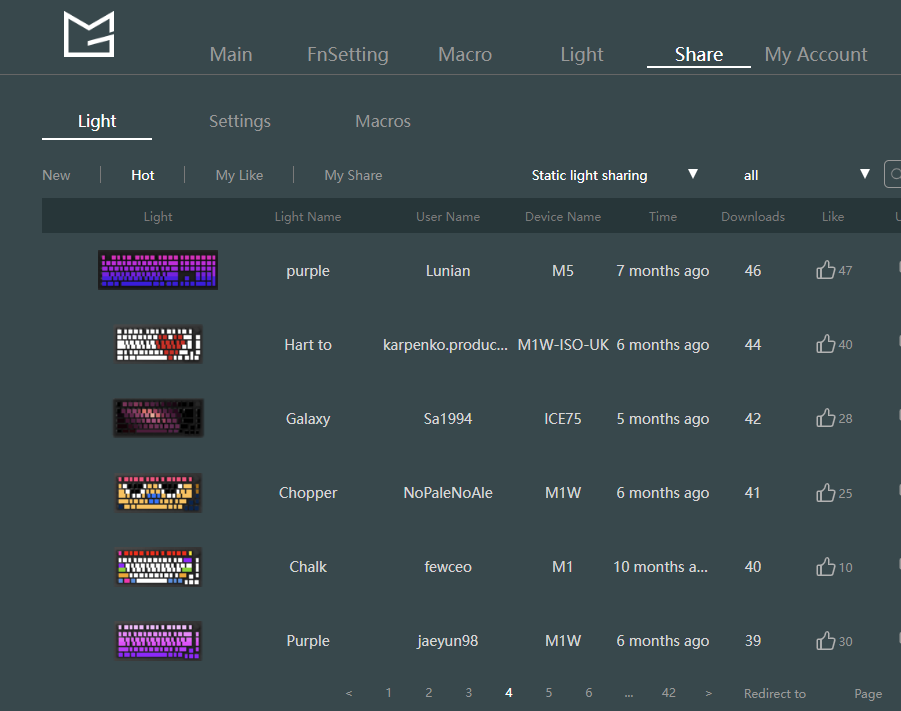This screenshot has height=711, width=901.
Task: Click the Light Name column header
Action: coord(308,217)
